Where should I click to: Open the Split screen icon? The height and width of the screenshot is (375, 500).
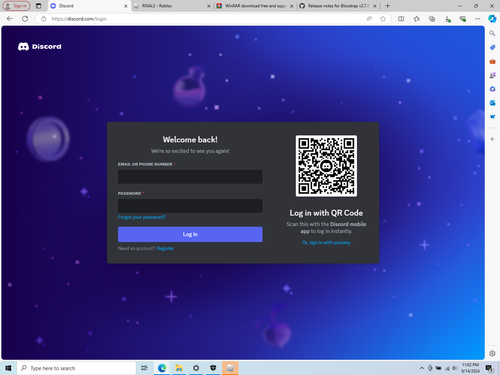tap(401, 19)
